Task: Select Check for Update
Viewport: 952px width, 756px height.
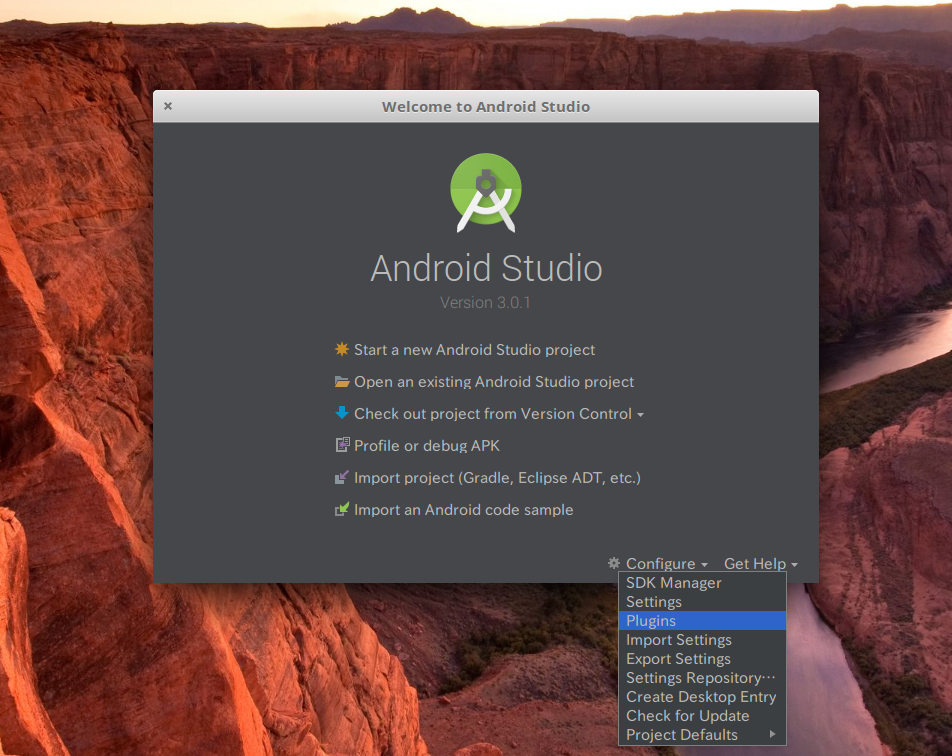Action: pyautogui.click(x=702, y=715)
